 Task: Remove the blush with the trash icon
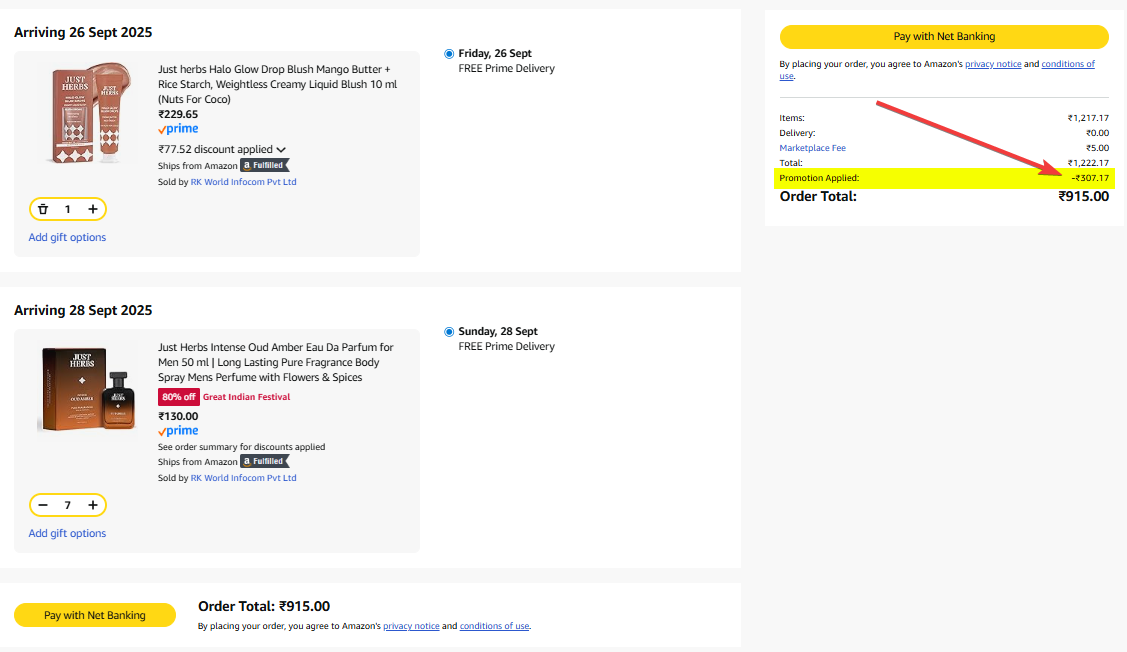[43, 209]
